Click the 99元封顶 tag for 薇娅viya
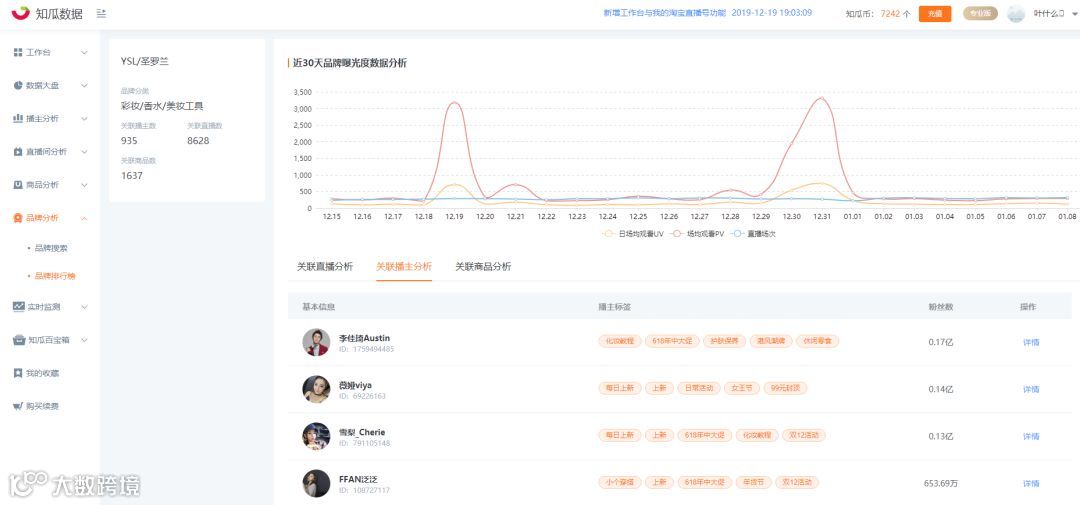The width and height of the screenshot is (1080, 505). click(x=785, y=388)
